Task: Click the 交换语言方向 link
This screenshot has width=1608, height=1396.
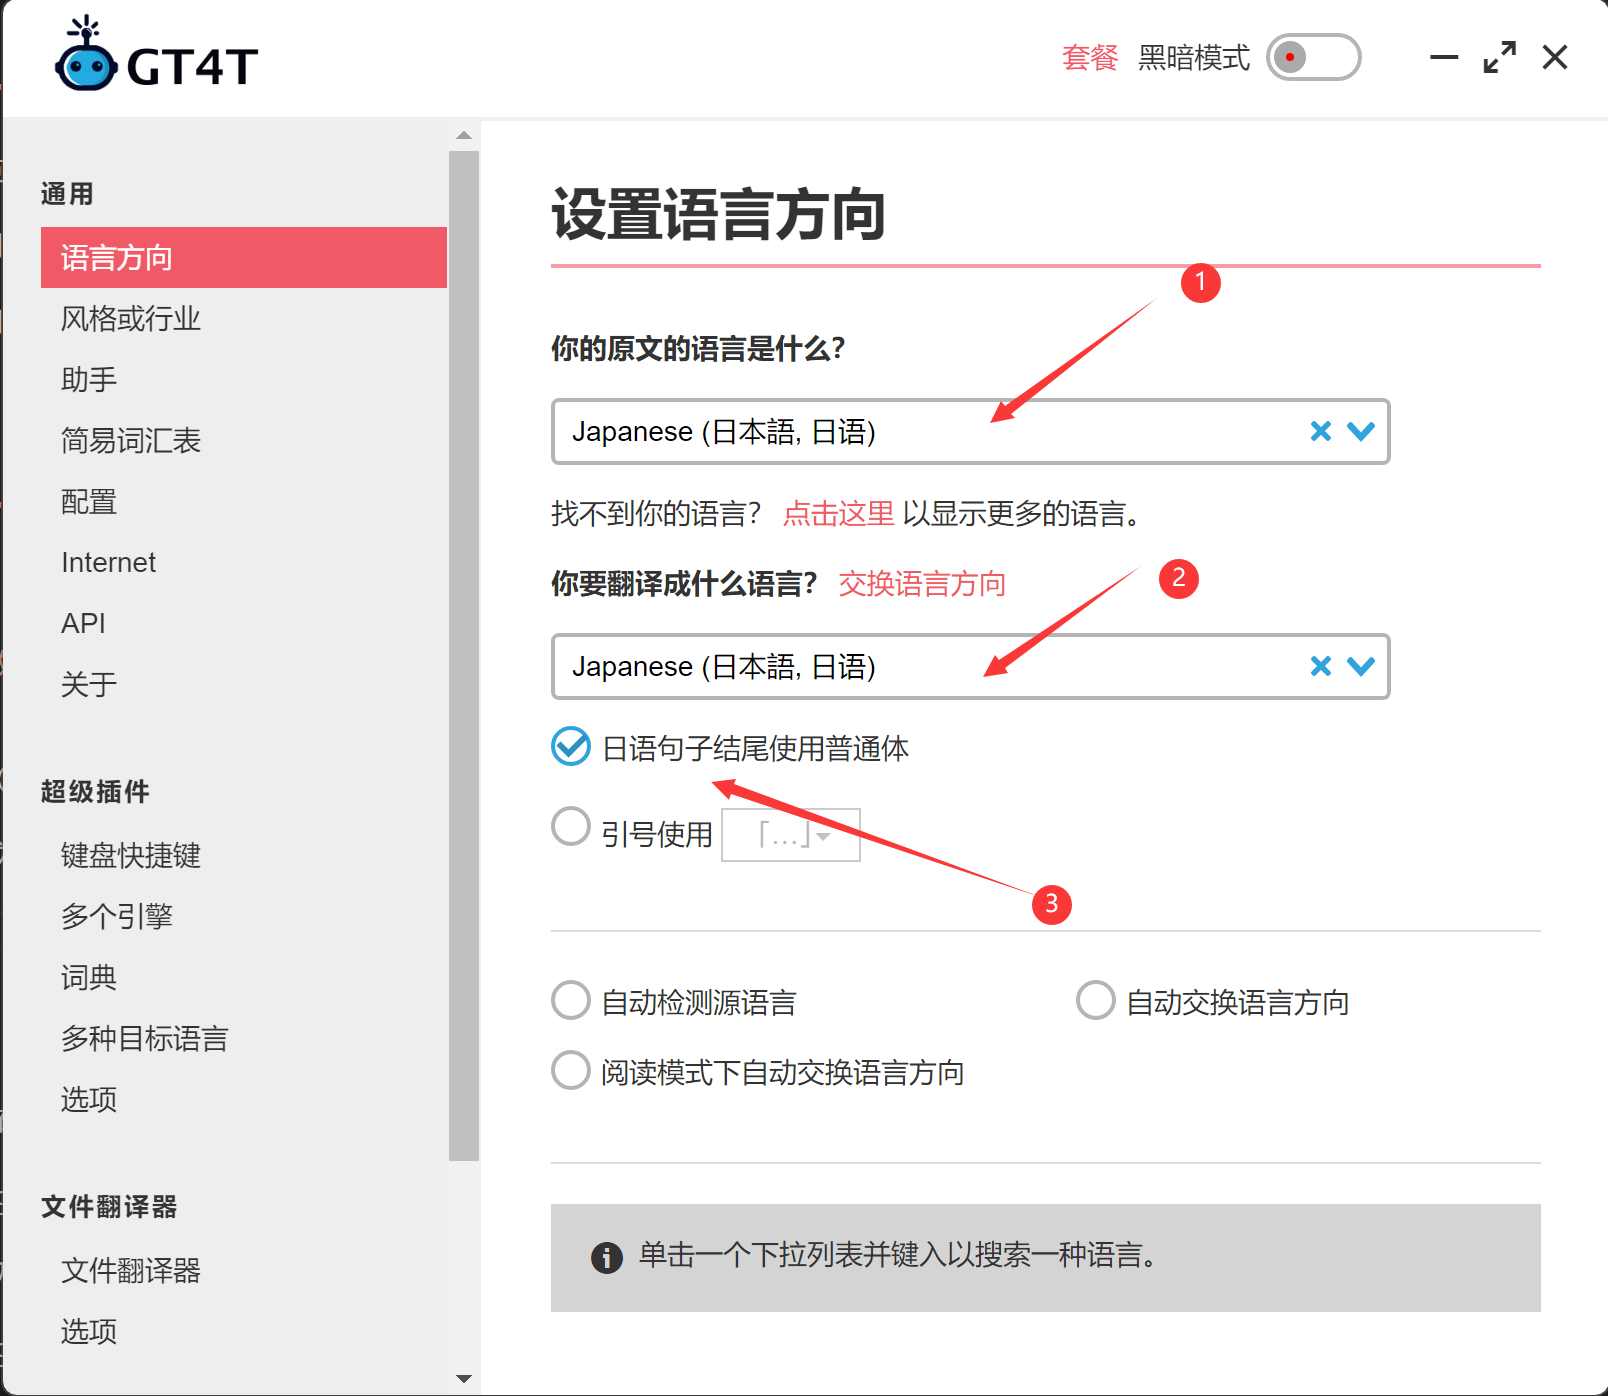Action: (921, 584)
